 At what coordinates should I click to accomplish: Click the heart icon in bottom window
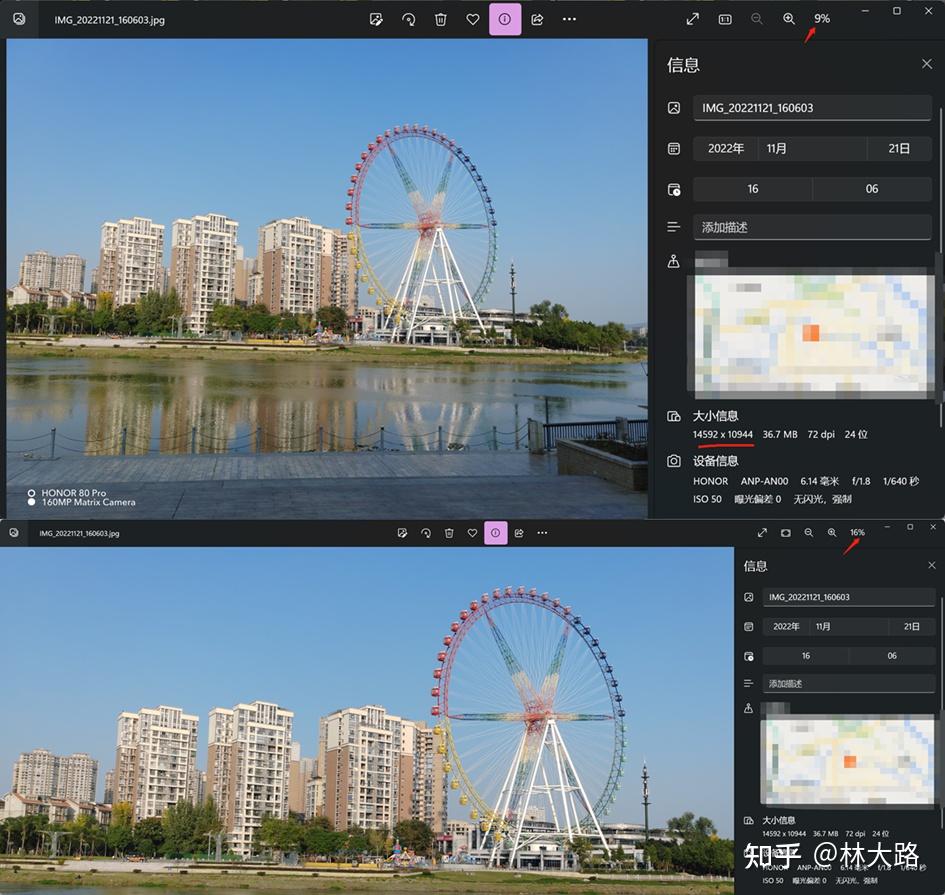pos(472,533)
